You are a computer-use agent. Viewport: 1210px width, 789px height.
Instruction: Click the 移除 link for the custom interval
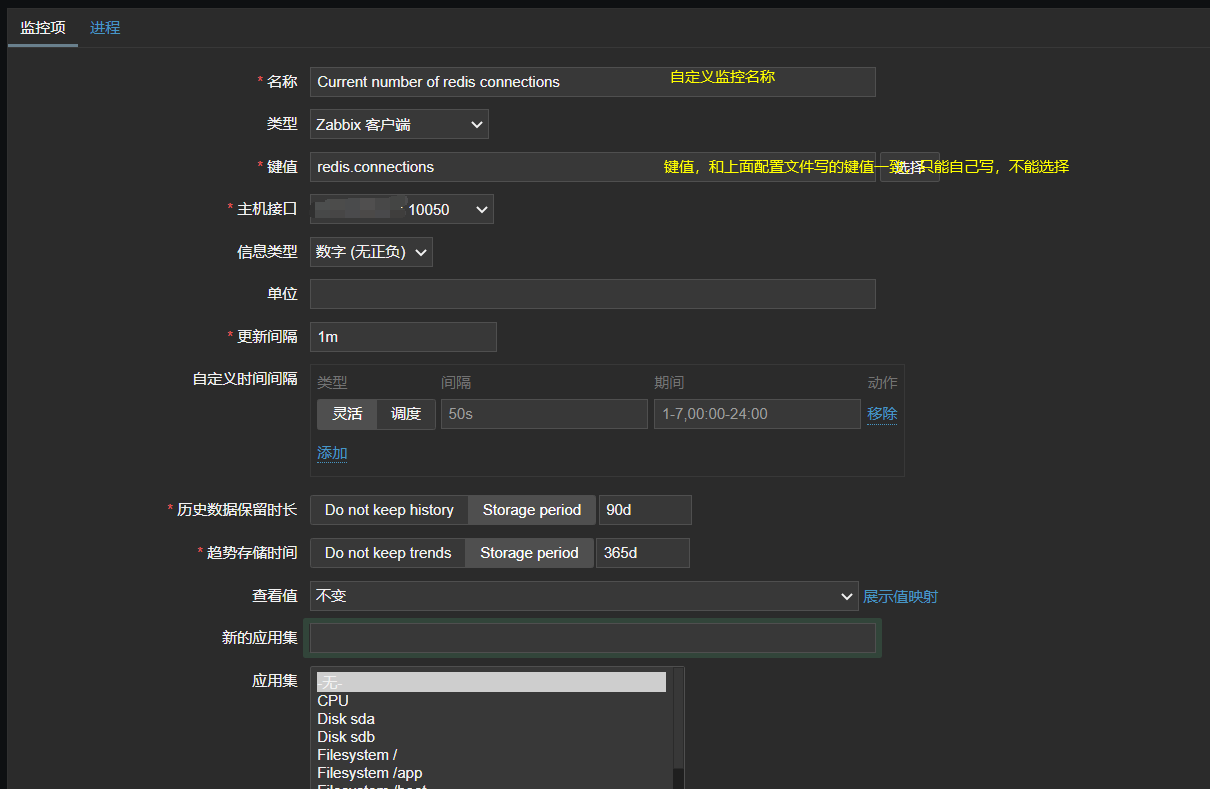(882, 414)
